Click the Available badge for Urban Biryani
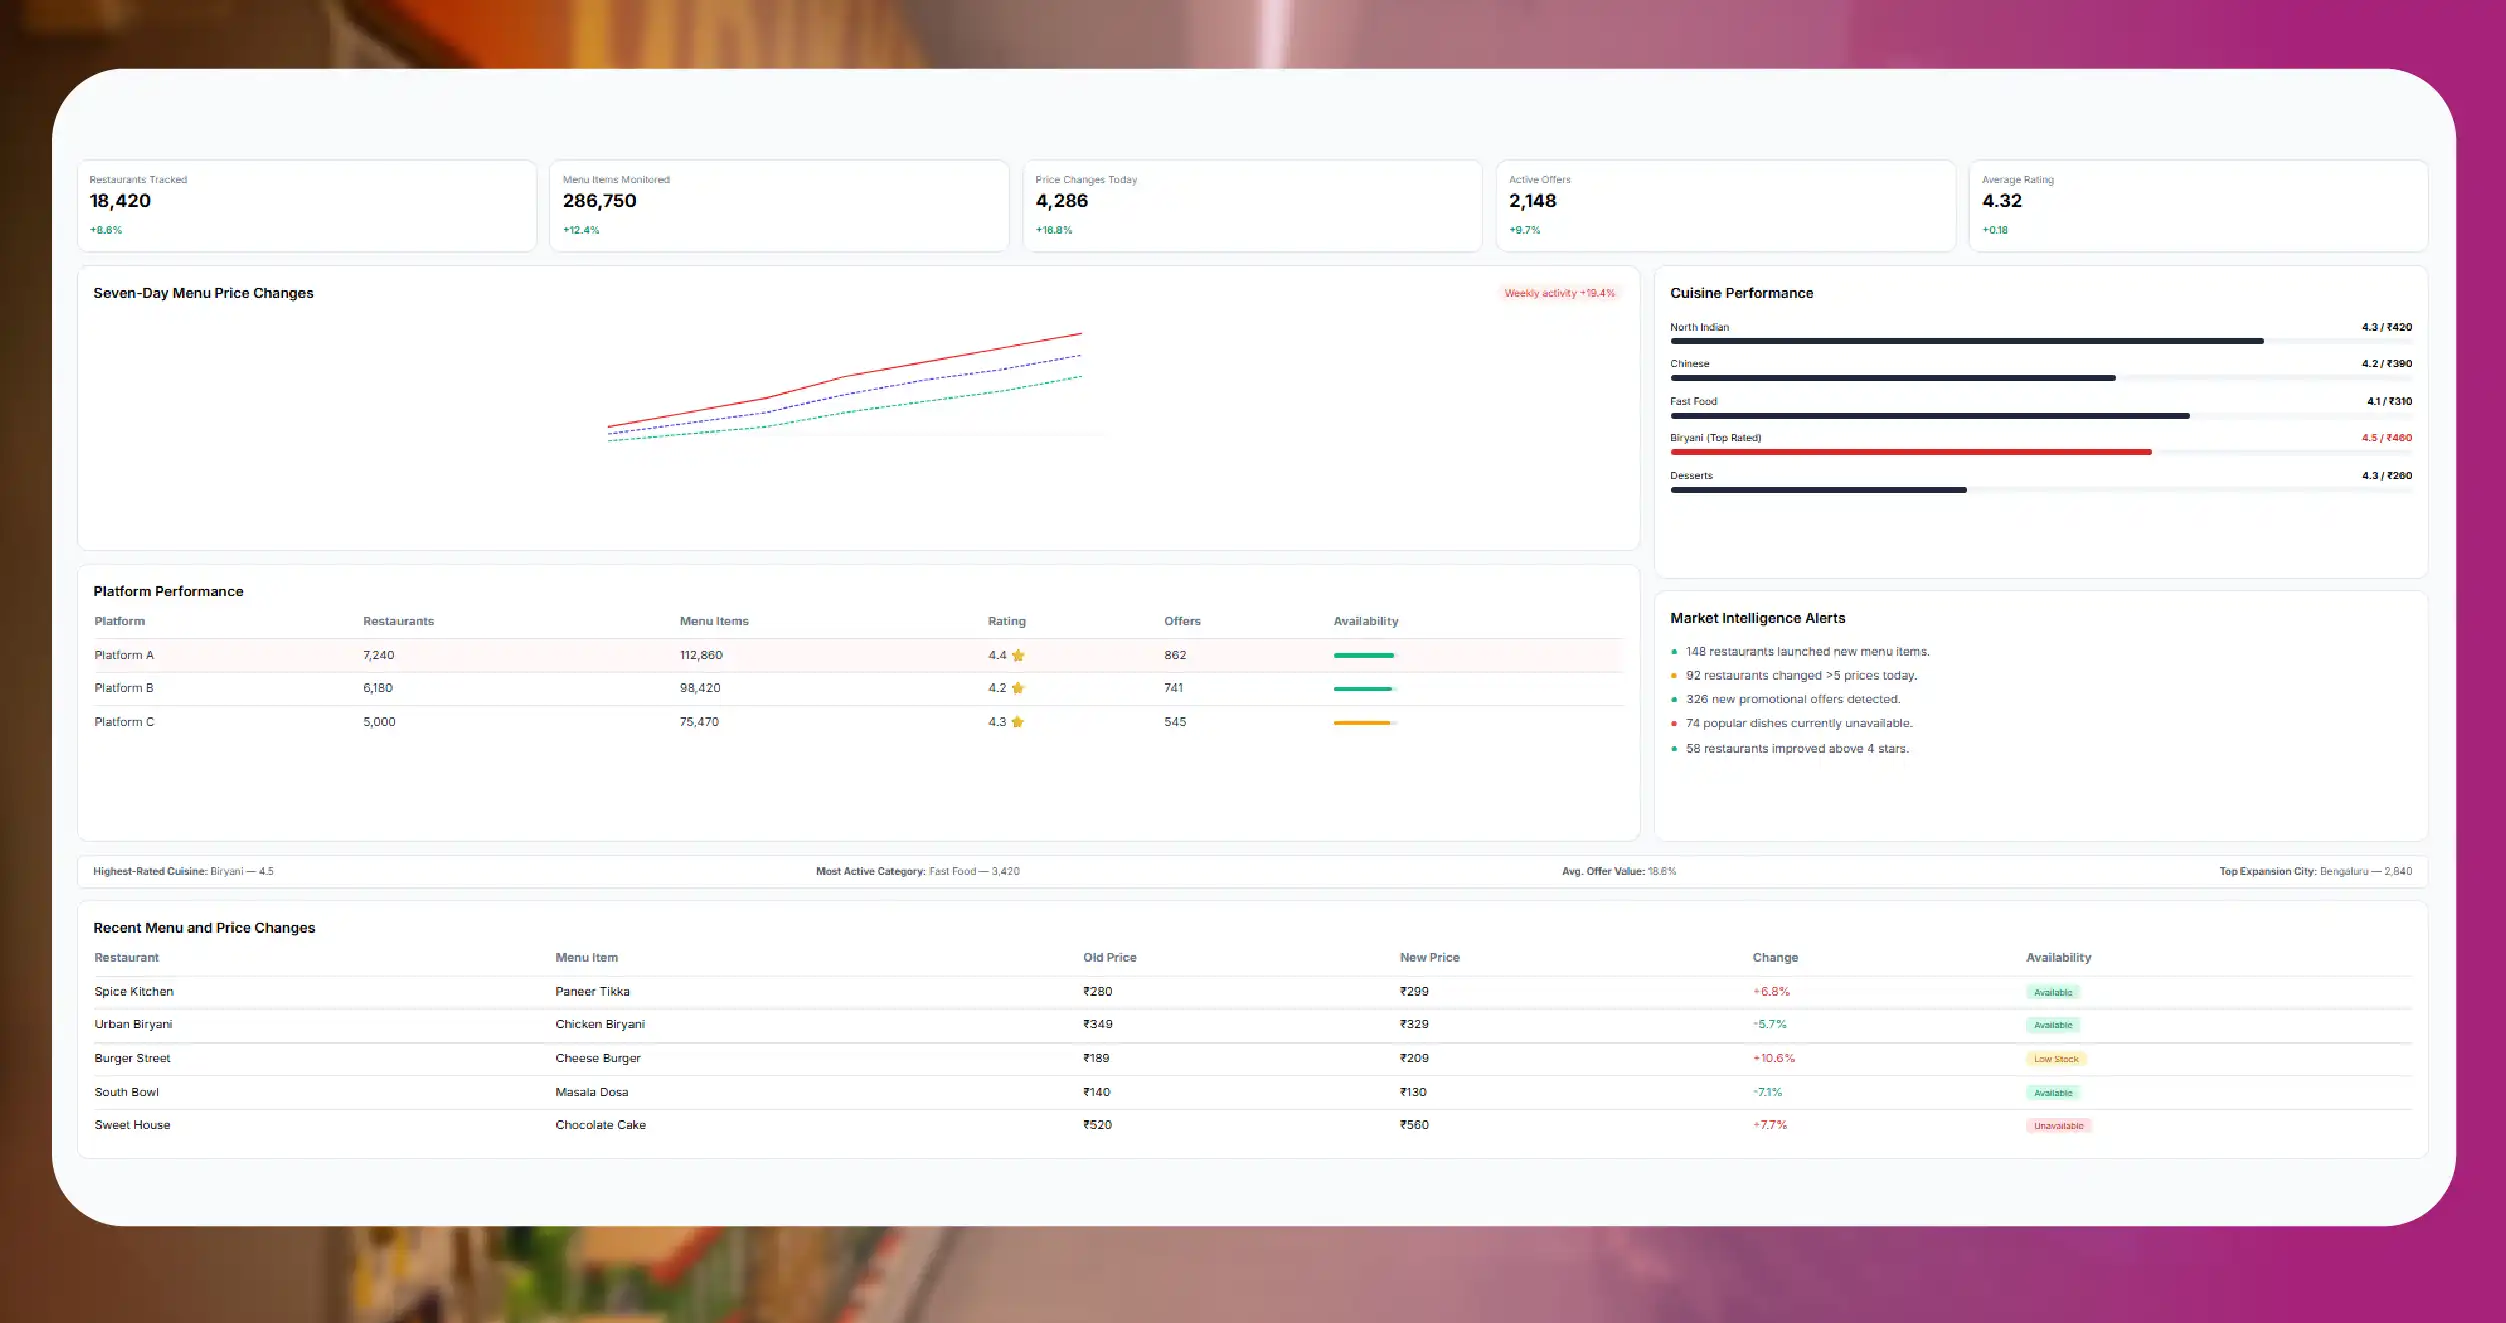Image resolution: width=2506 pixels, height=1323 pixels. [2052, 1025]
